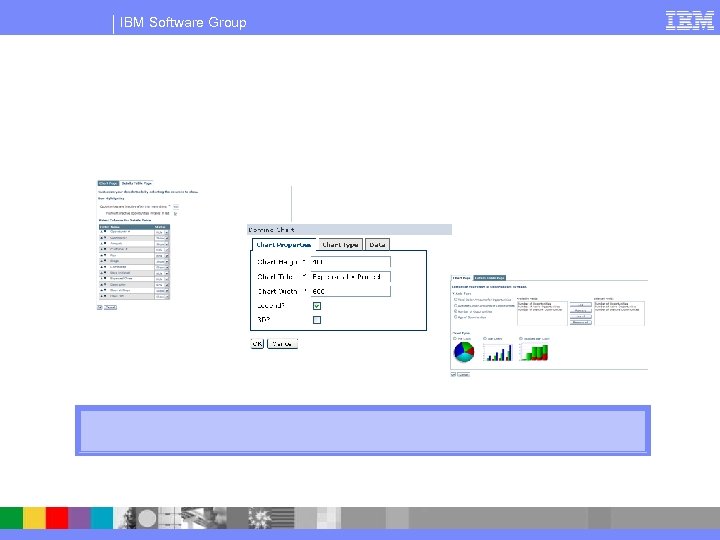The height and width of the screenshot is (540, 720).
Task: Click the Add button between field lists
Action: point(580,305)
